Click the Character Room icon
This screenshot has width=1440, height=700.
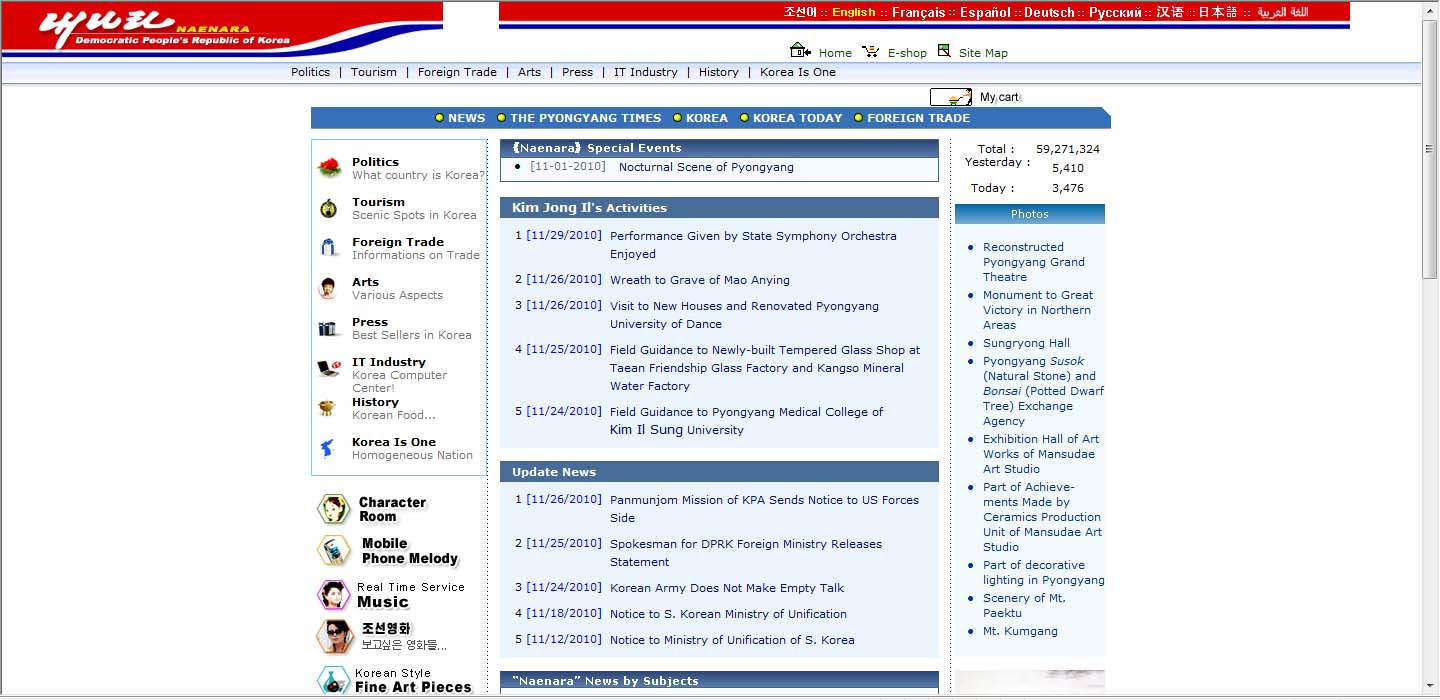[334, 509]
